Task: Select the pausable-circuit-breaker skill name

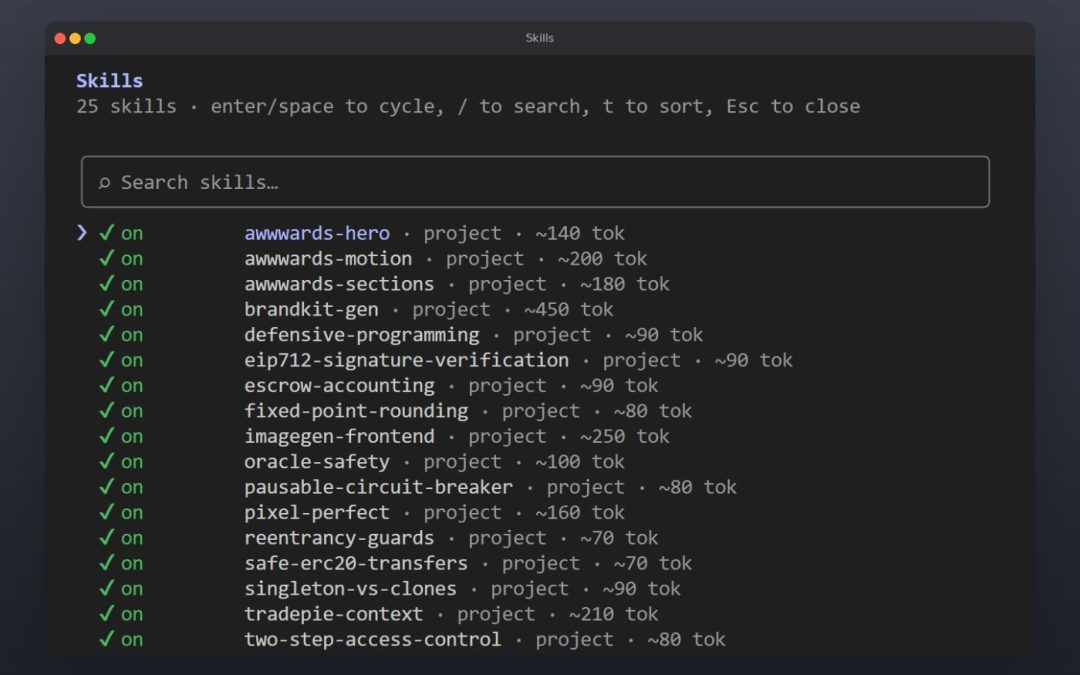Action: point(378,488)
